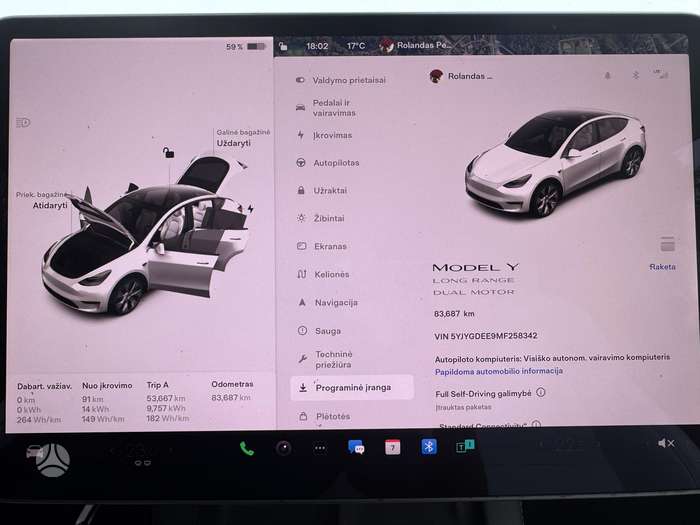Tap the lock icon in status bar
Image resolution: width=700 pixels, height=525 pixels.
[283, 46]
